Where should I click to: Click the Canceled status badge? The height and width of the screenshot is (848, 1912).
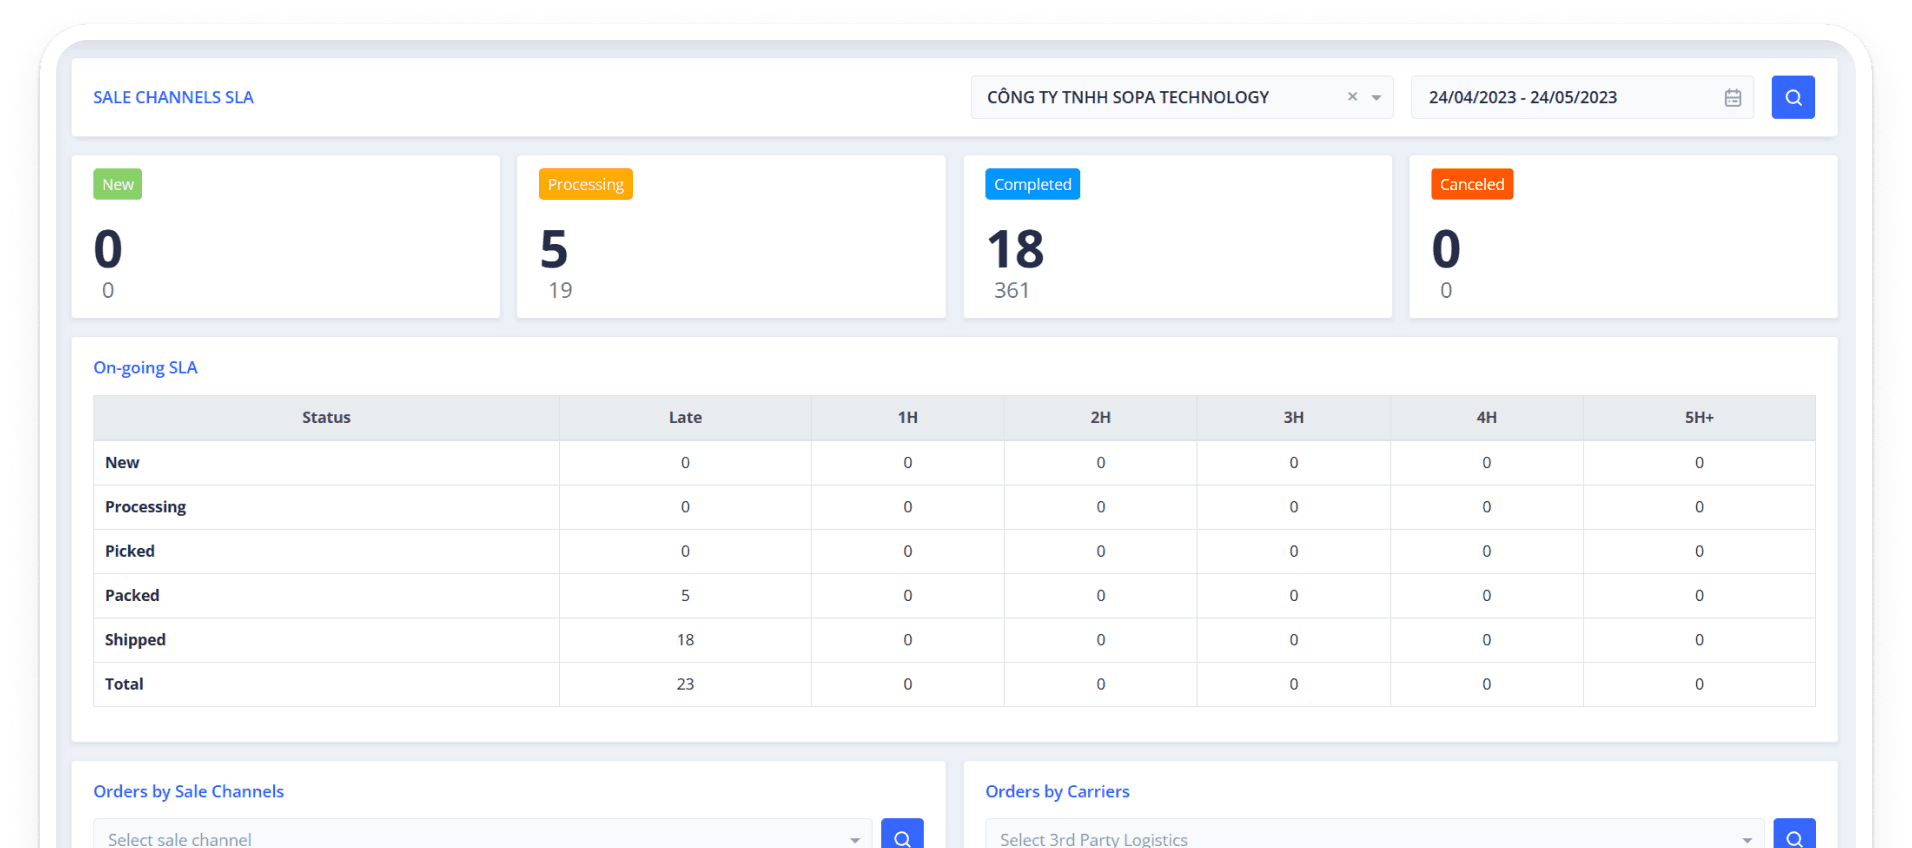click(x=1472, y=184)
